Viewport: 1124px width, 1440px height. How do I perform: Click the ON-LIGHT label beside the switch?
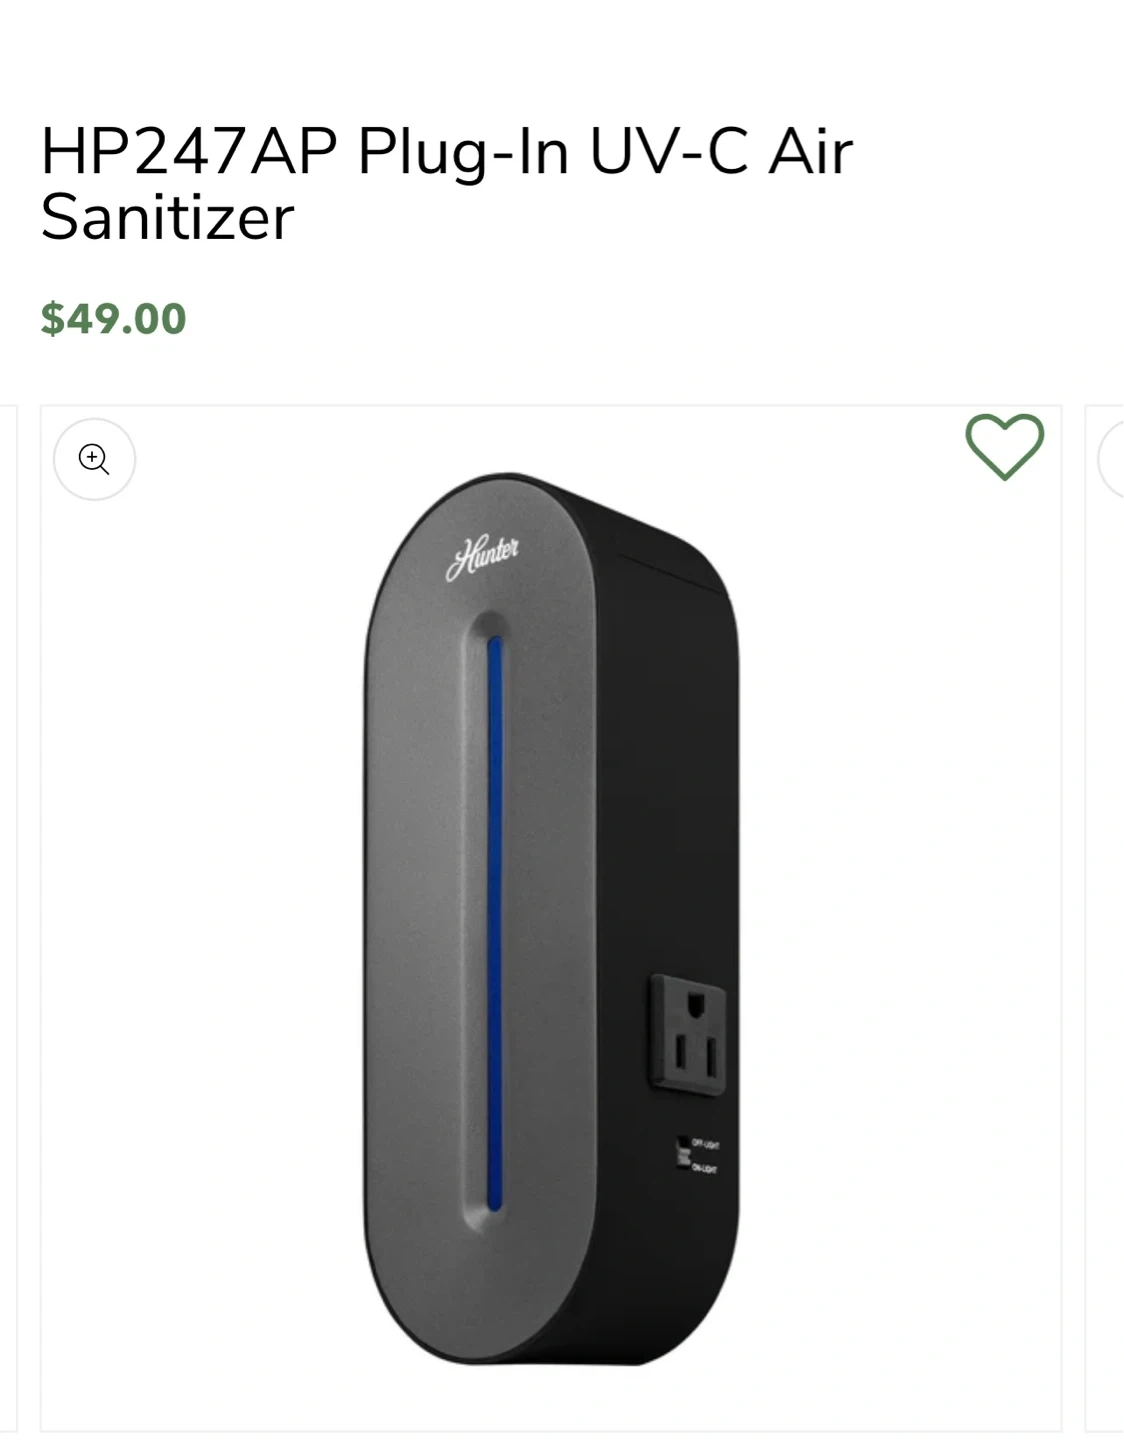(705, 1168)
